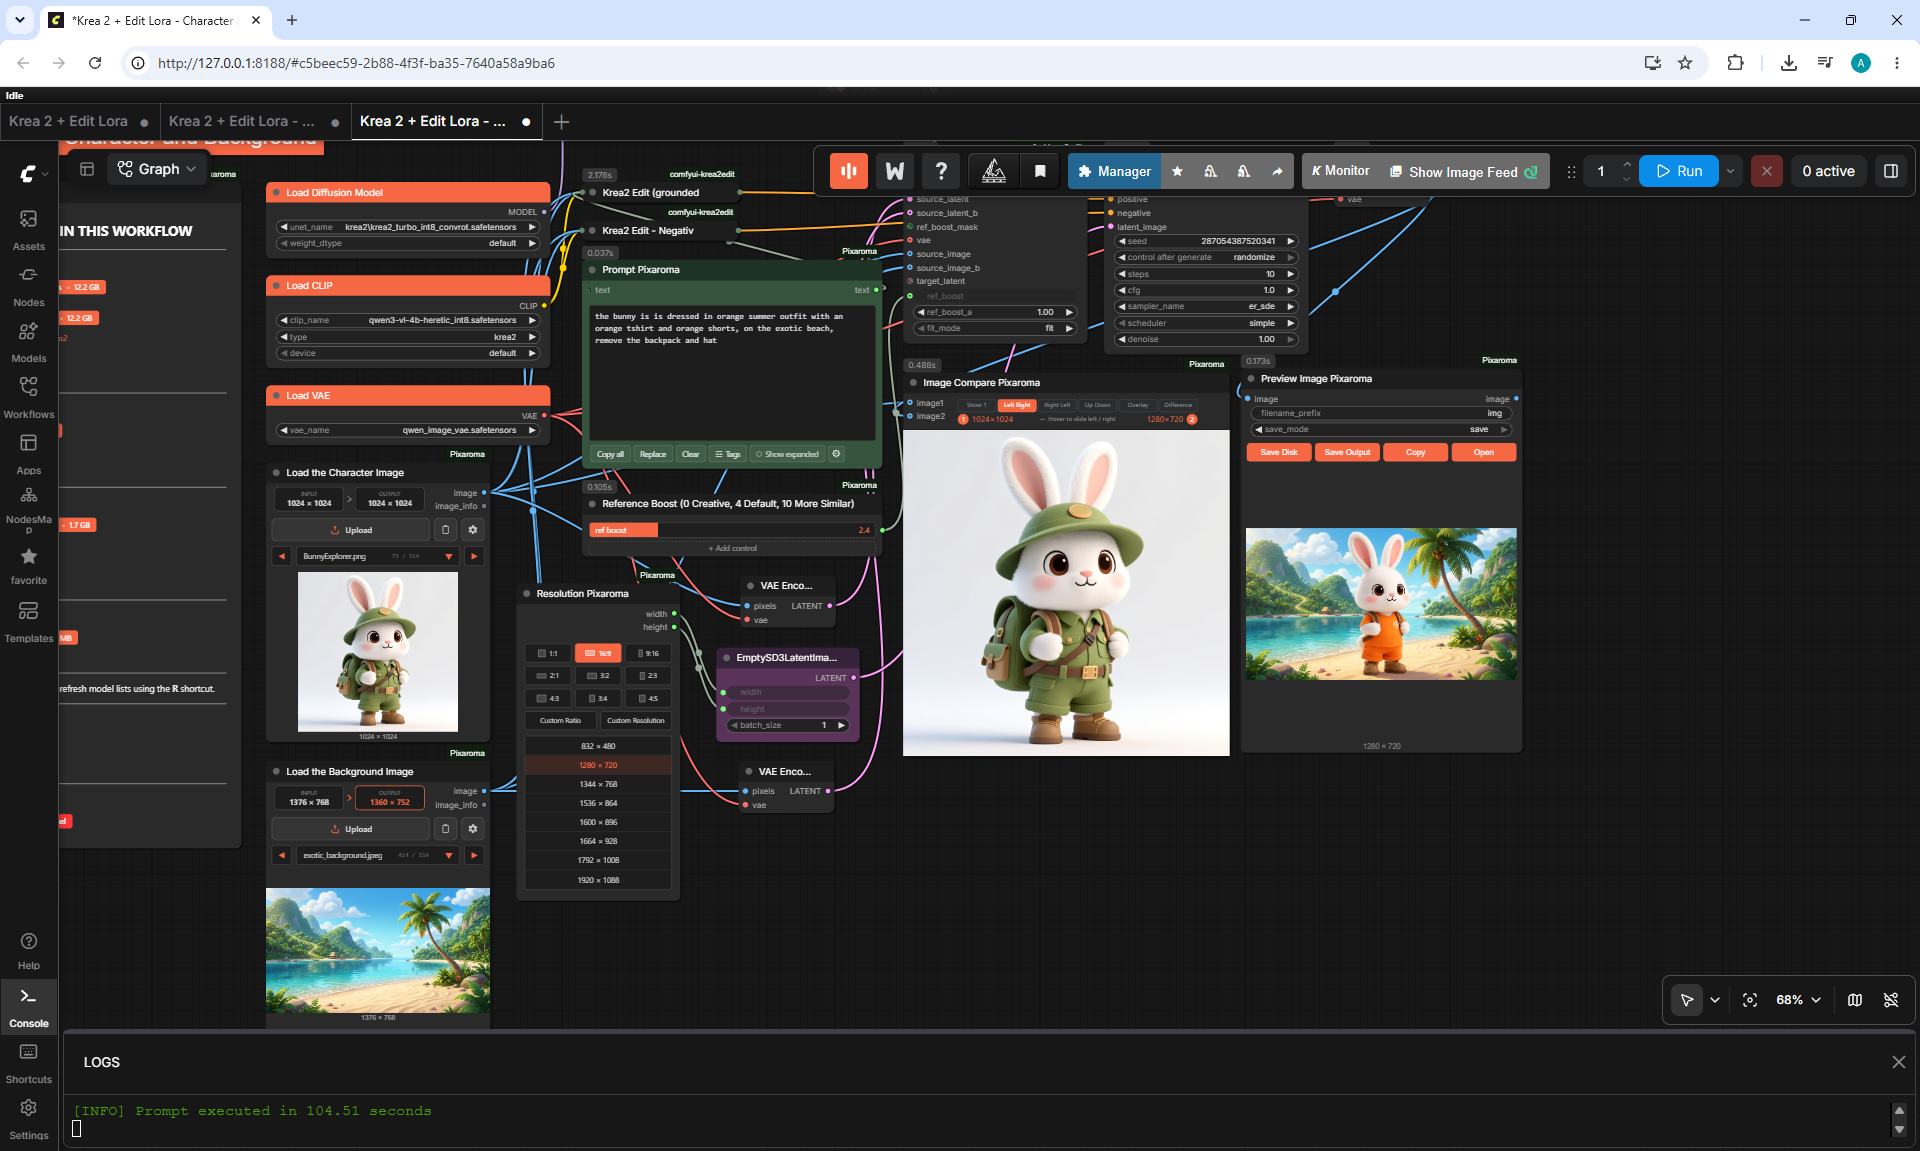
Task: Open the Nodes library sidebar
Action: [x=28, y=285]
